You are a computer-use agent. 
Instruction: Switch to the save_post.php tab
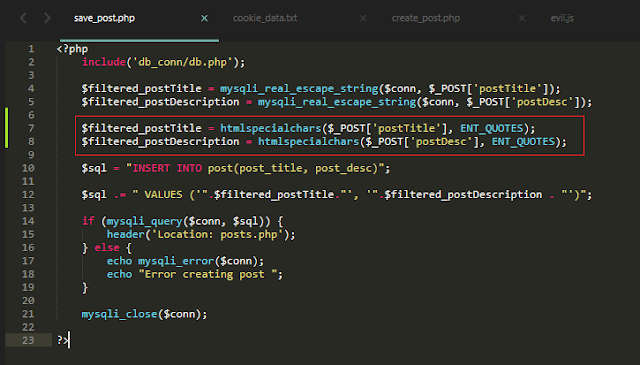click(104, 18)
